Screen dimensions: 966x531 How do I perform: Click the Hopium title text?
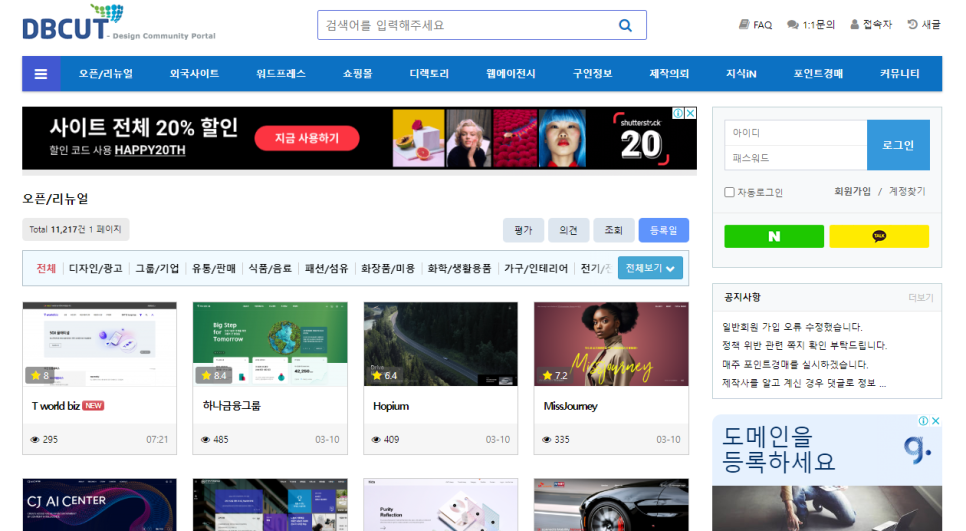[x=391, y=406]
